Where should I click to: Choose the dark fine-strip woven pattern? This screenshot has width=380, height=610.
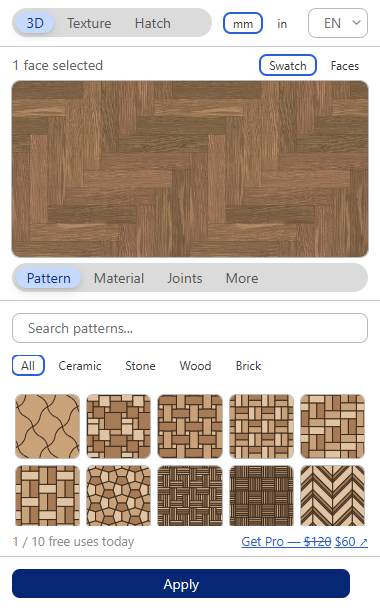pos(190,496)
